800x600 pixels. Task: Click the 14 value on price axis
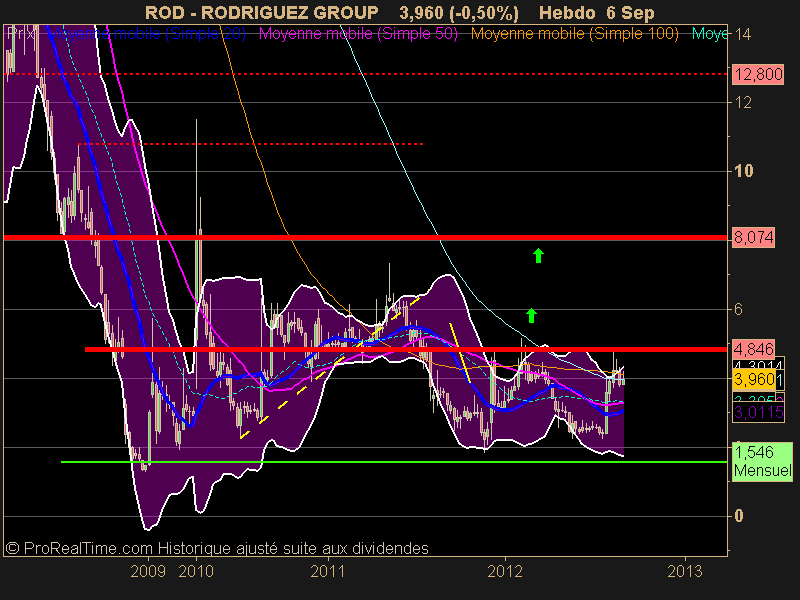pyautogui.click(x=742, y=34)
